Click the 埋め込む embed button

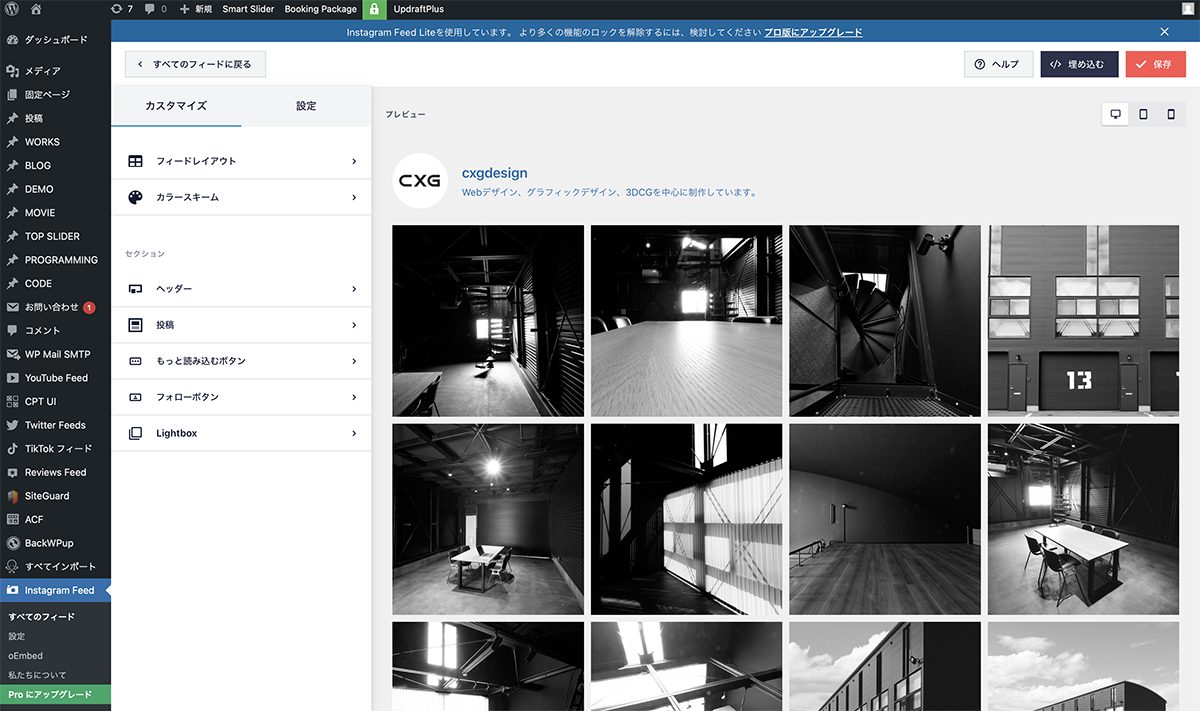(1078, 64)
